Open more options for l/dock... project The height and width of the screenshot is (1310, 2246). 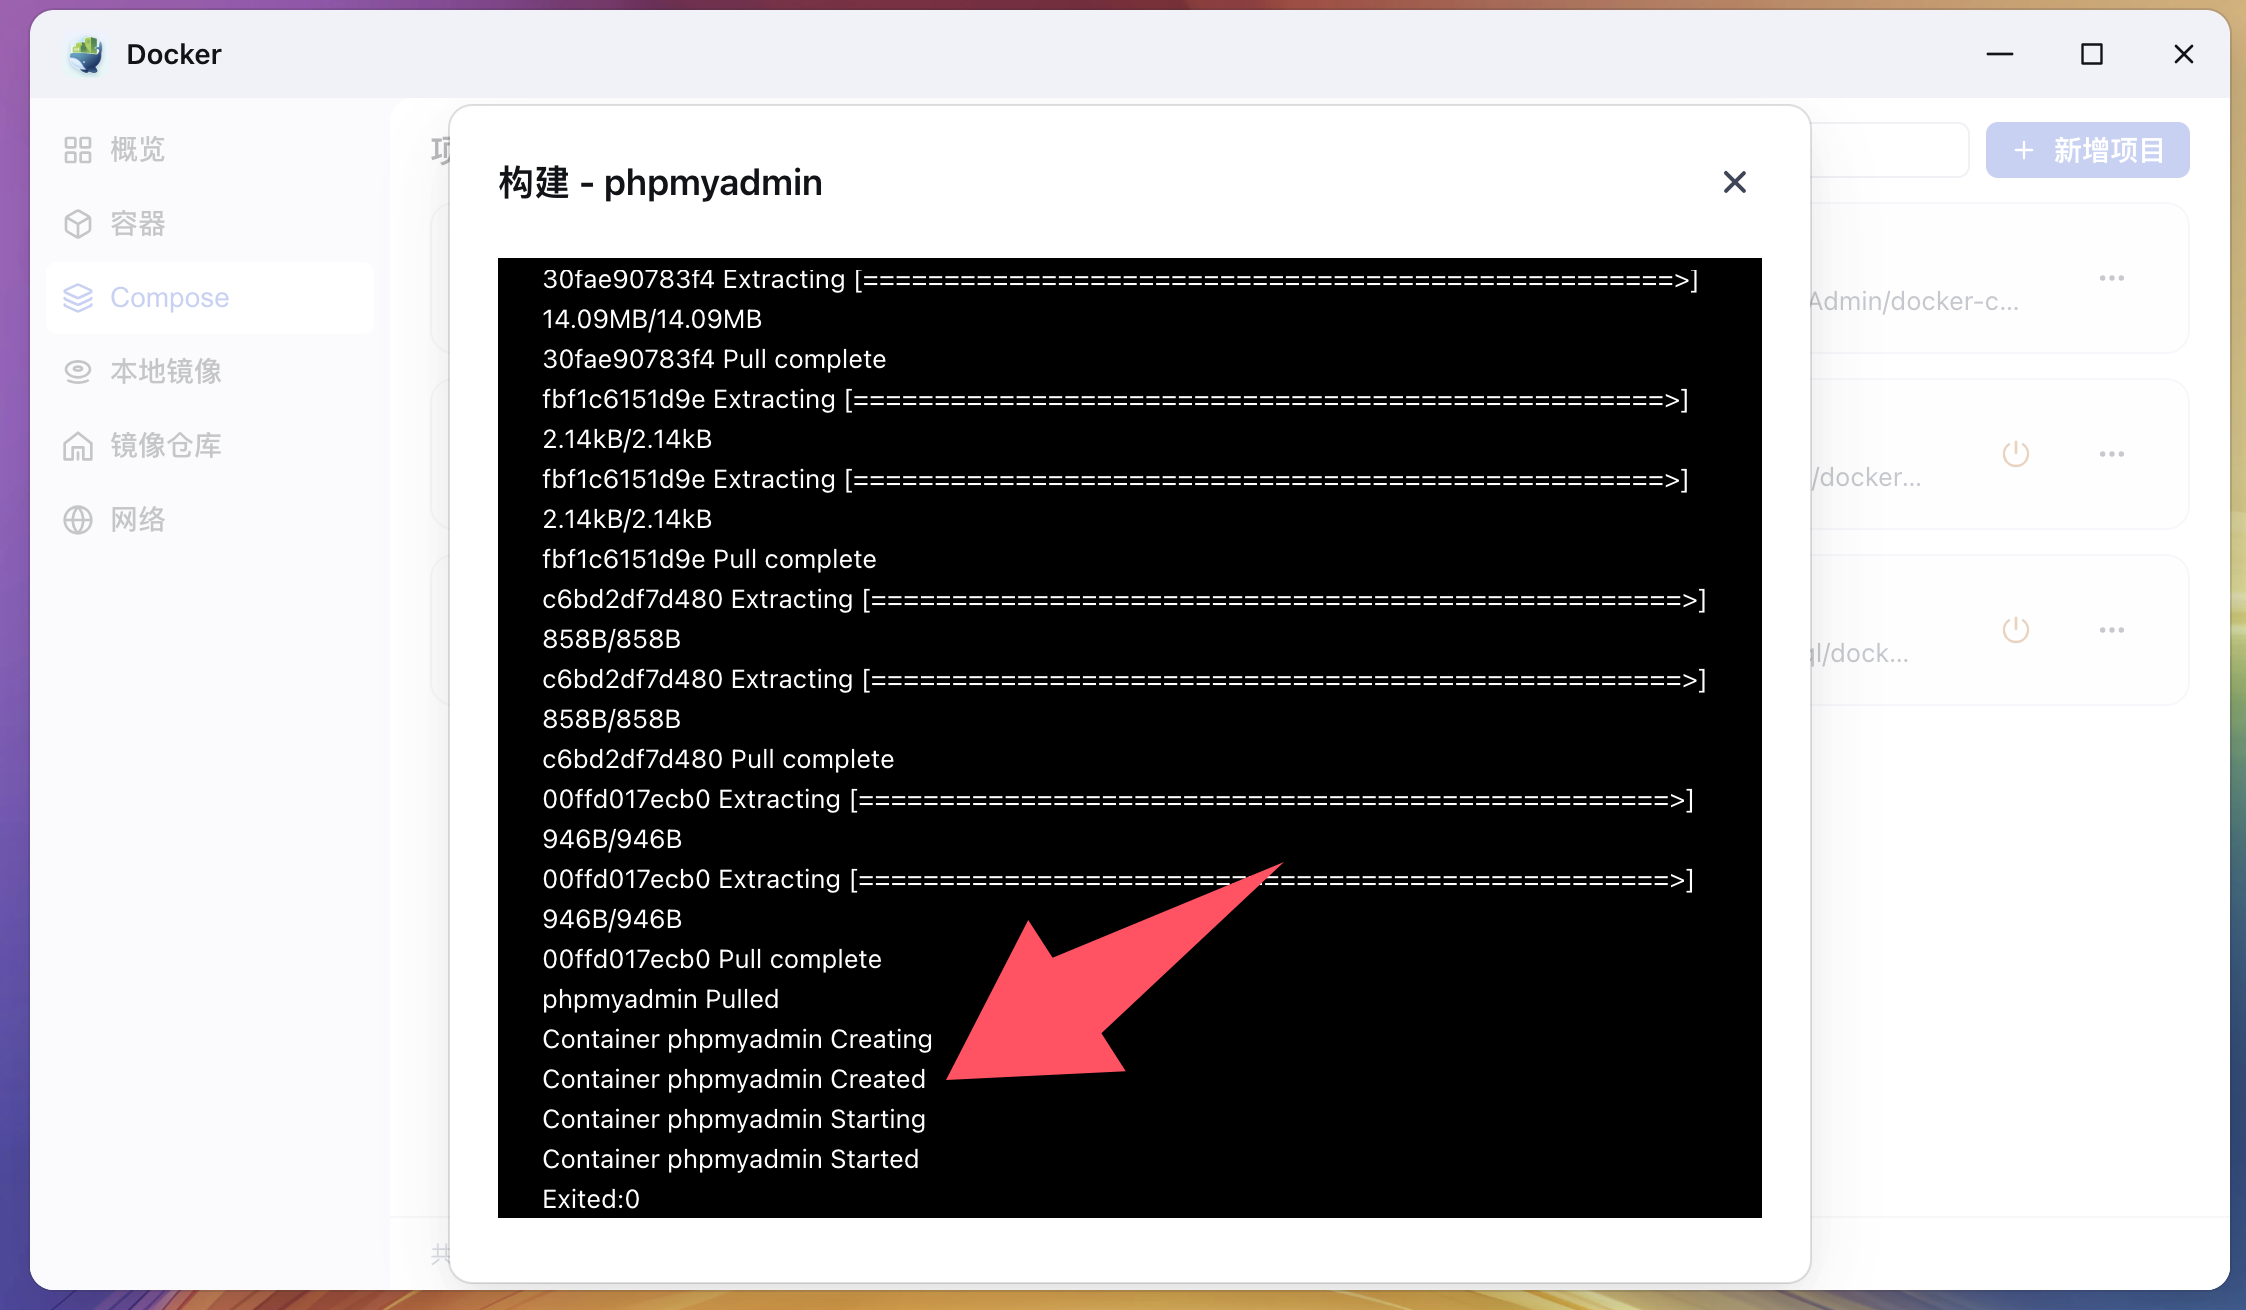[2112, 630]
